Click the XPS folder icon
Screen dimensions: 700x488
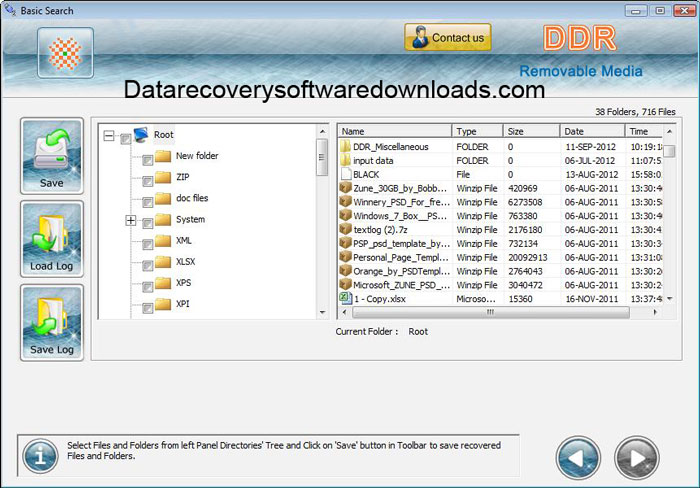pos(163,283)
